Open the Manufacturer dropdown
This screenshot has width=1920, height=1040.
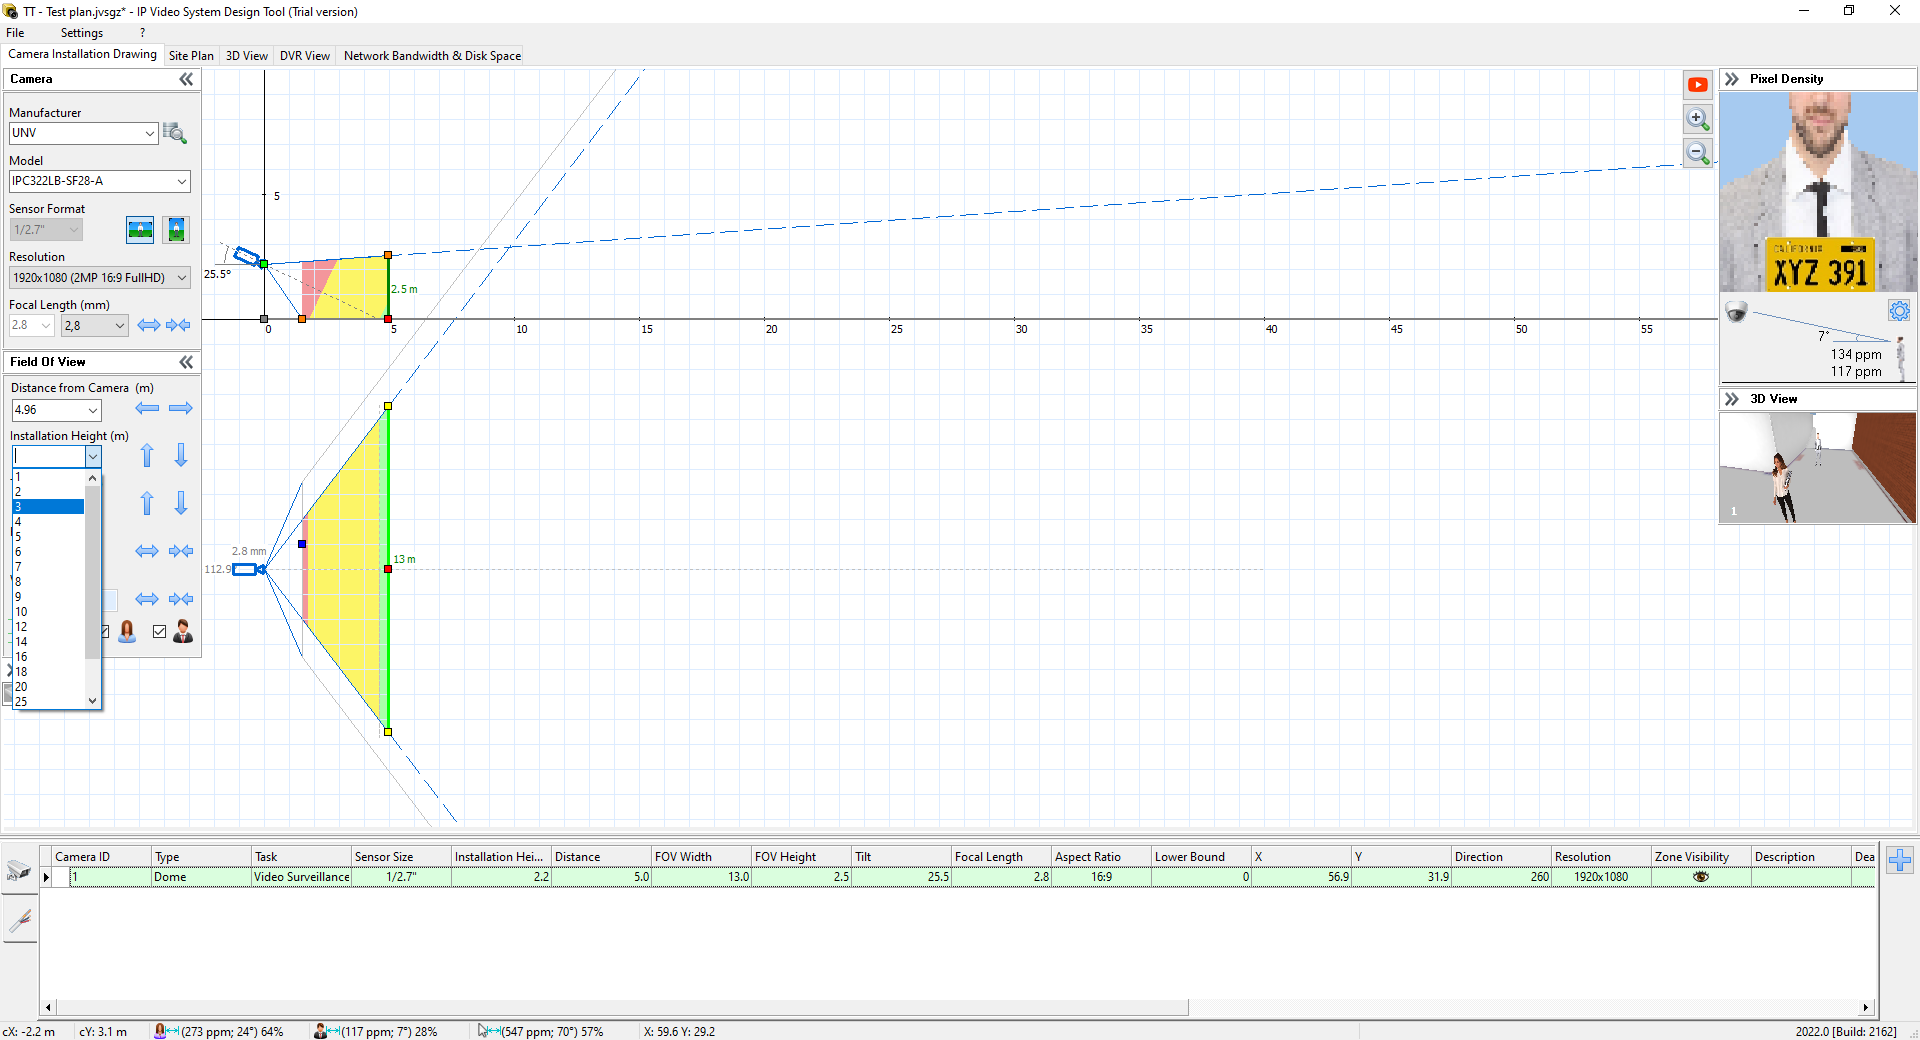(150, 133)
